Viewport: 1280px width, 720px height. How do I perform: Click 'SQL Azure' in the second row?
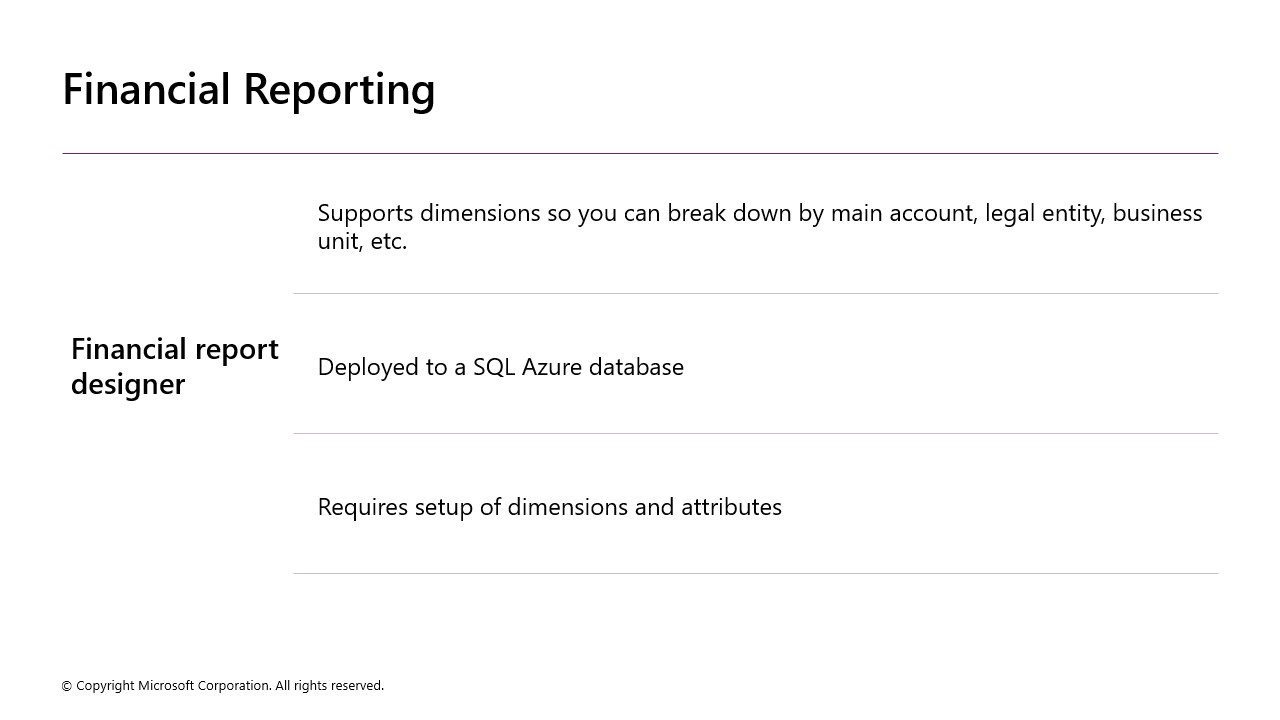[528, 367]
